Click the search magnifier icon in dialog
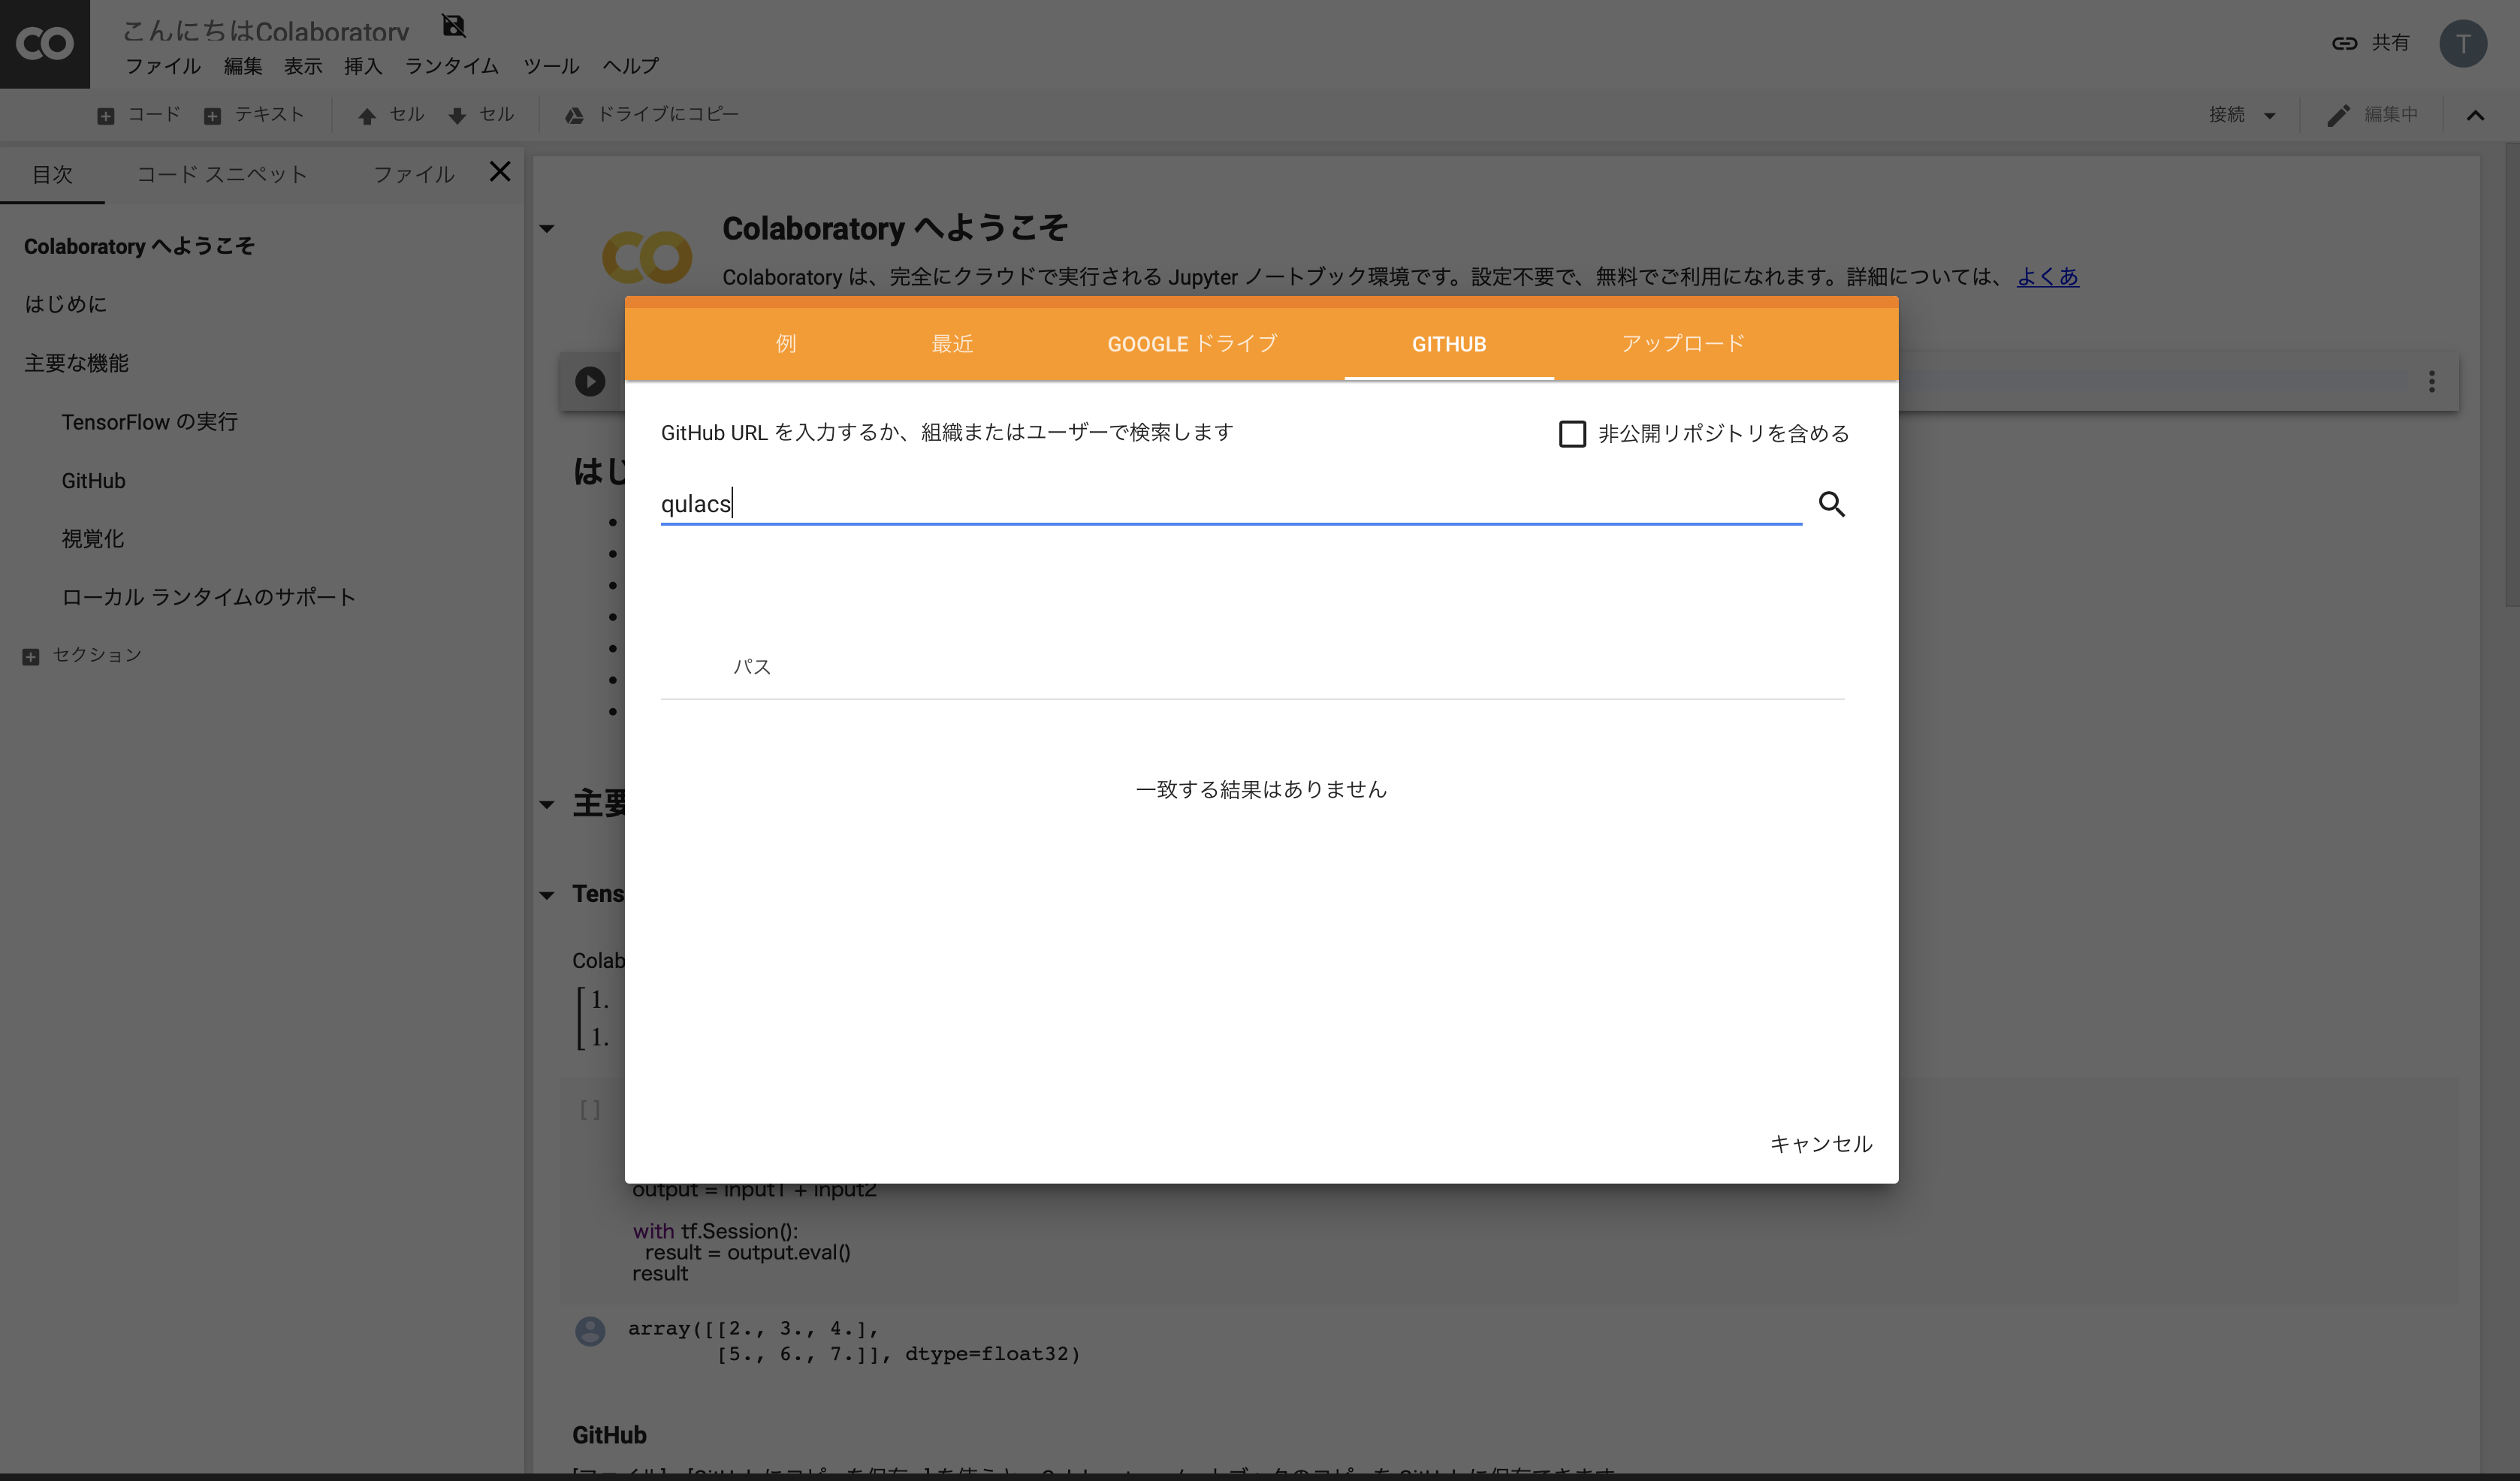Image resolution: width=2520 pixels, height=1481 pixels. 1831,504
